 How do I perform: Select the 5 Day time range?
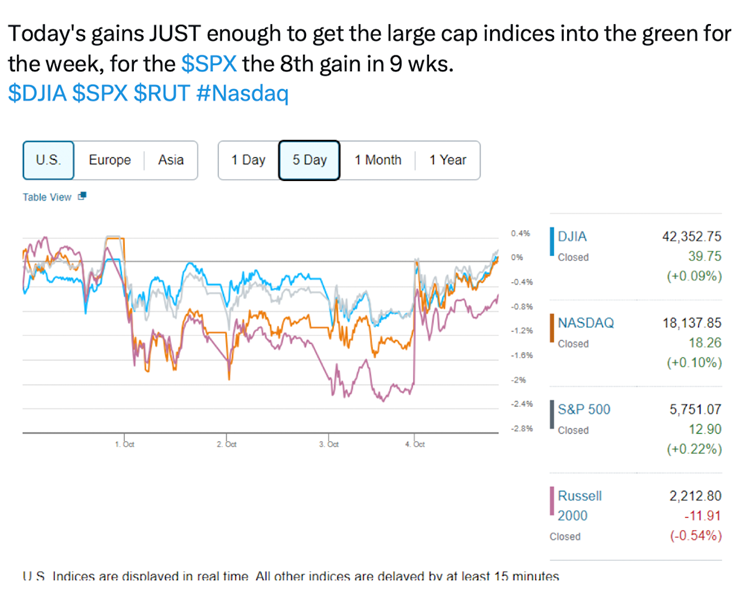click(x=309, y=160)
